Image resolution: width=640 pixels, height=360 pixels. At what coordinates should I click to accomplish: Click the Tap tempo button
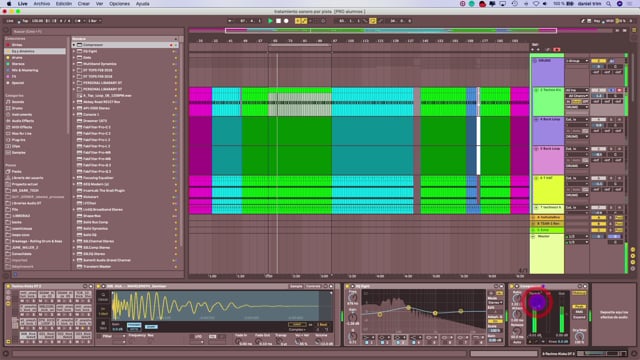[24, 21]
